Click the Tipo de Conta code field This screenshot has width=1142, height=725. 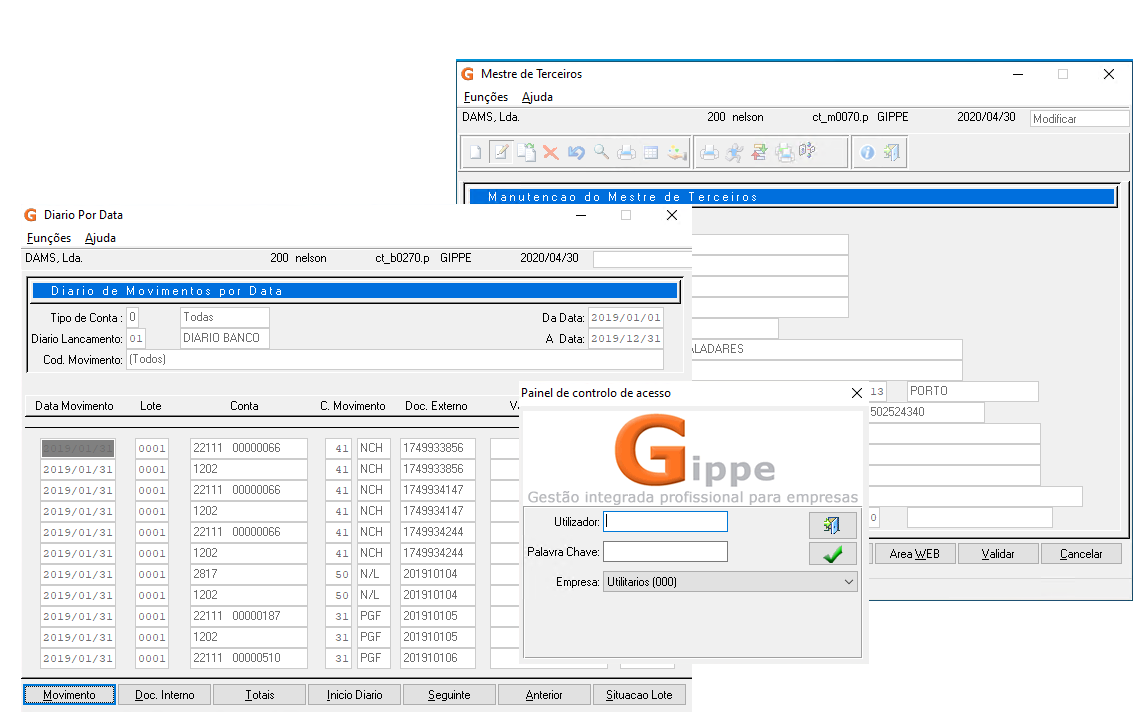tap(133, 318)
